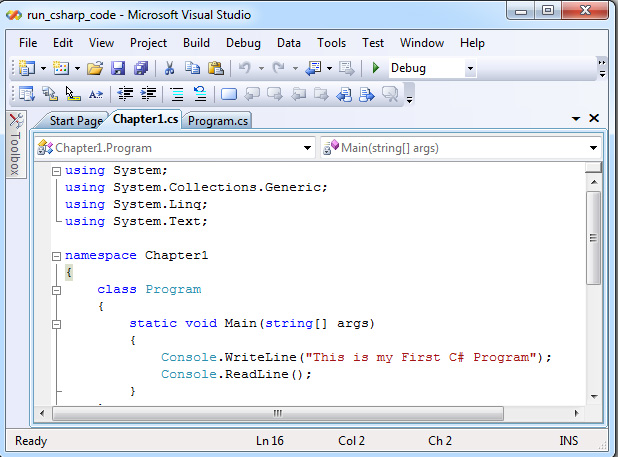Open the Tools menu
Viewport: 618px width, 457px height.
point(331,43)
